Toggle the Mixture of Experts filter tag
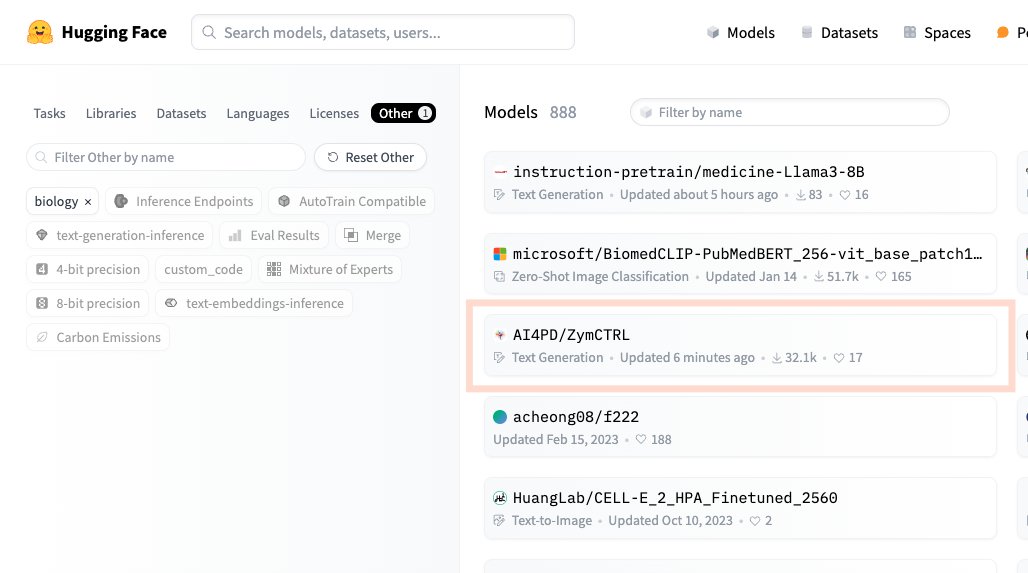 pos(330,269)
